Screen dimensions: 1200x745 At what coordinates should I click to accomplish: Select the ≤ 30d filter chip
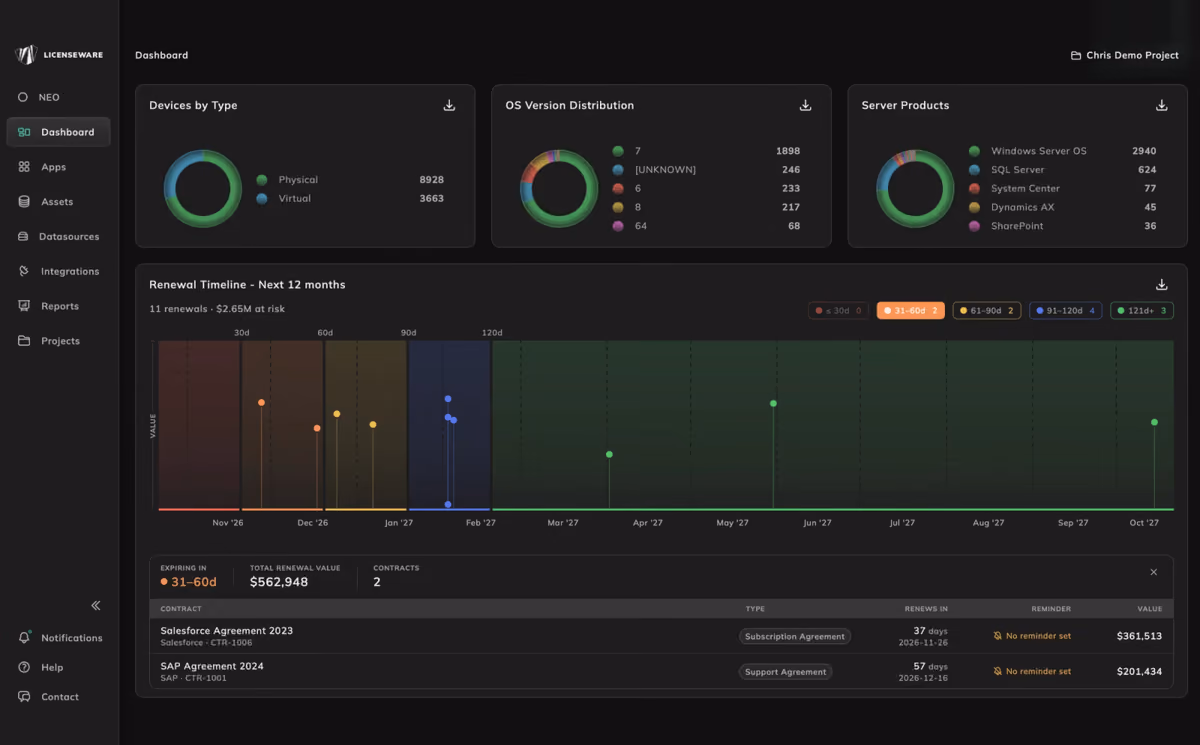point(838,310)
